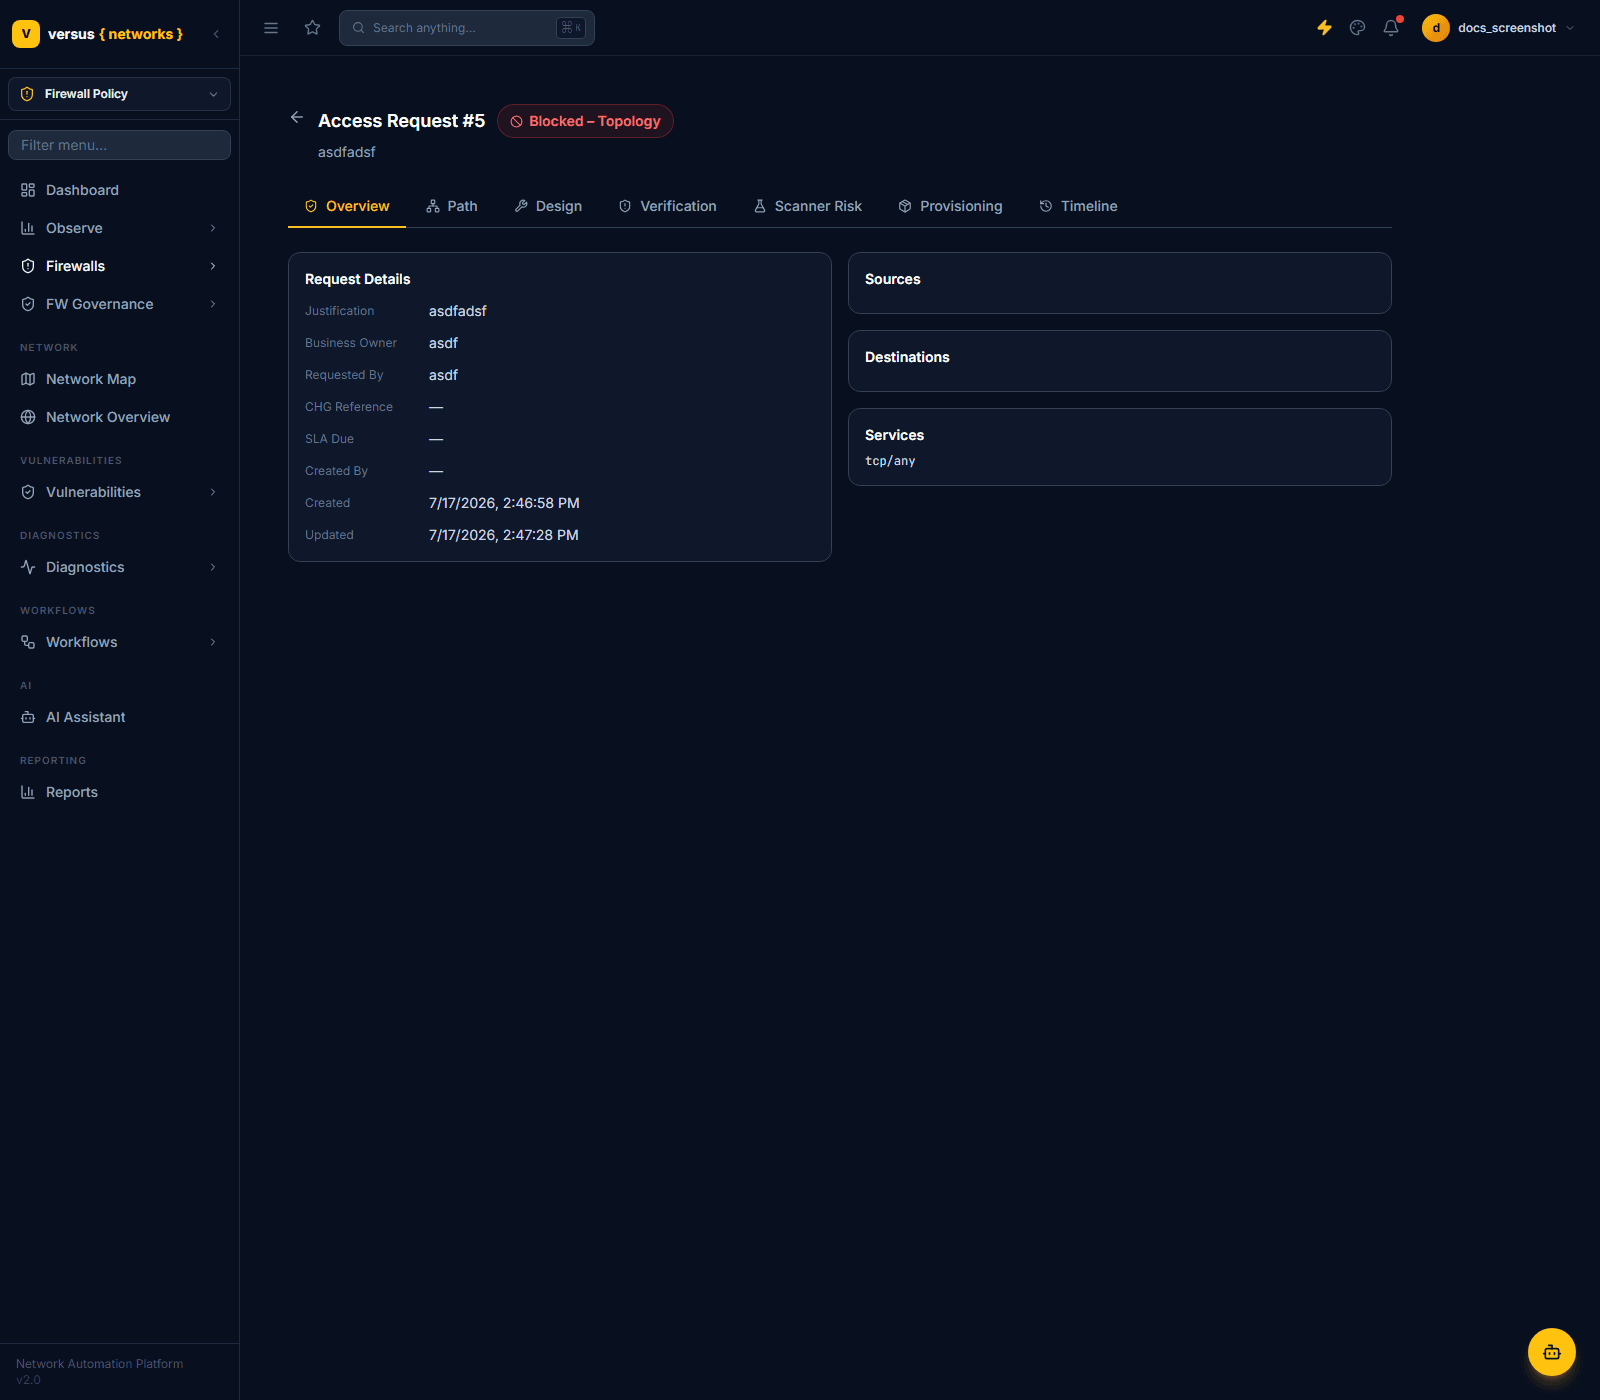Collapse sidebar using the chevron near logo
This screenshot has width=1600, height=1400.
click(x=216, y=34)
